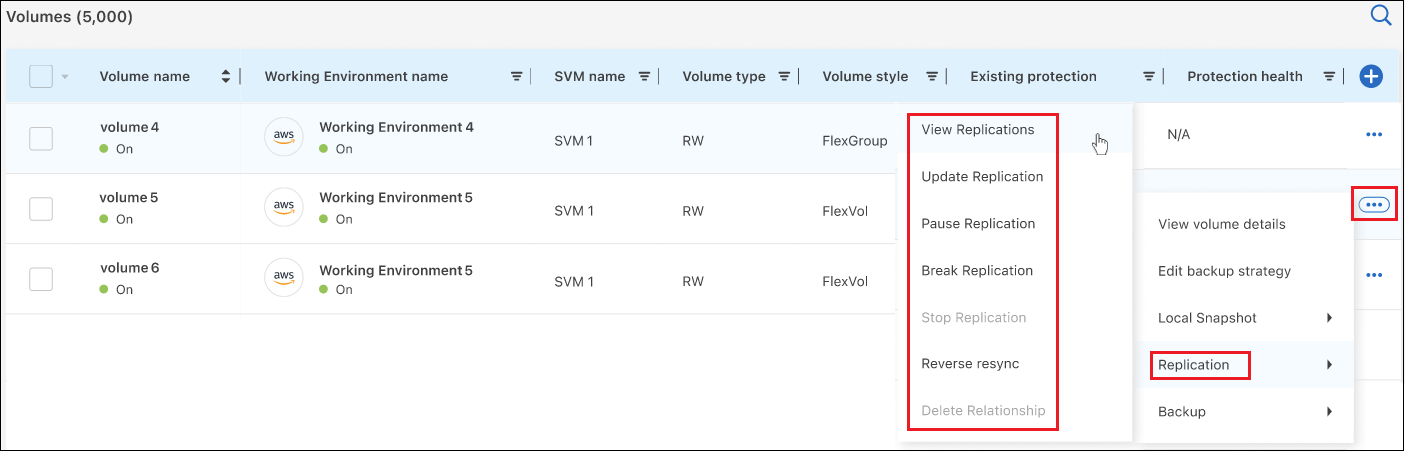
Task: Filter the Volume type column
Action: 785,77
